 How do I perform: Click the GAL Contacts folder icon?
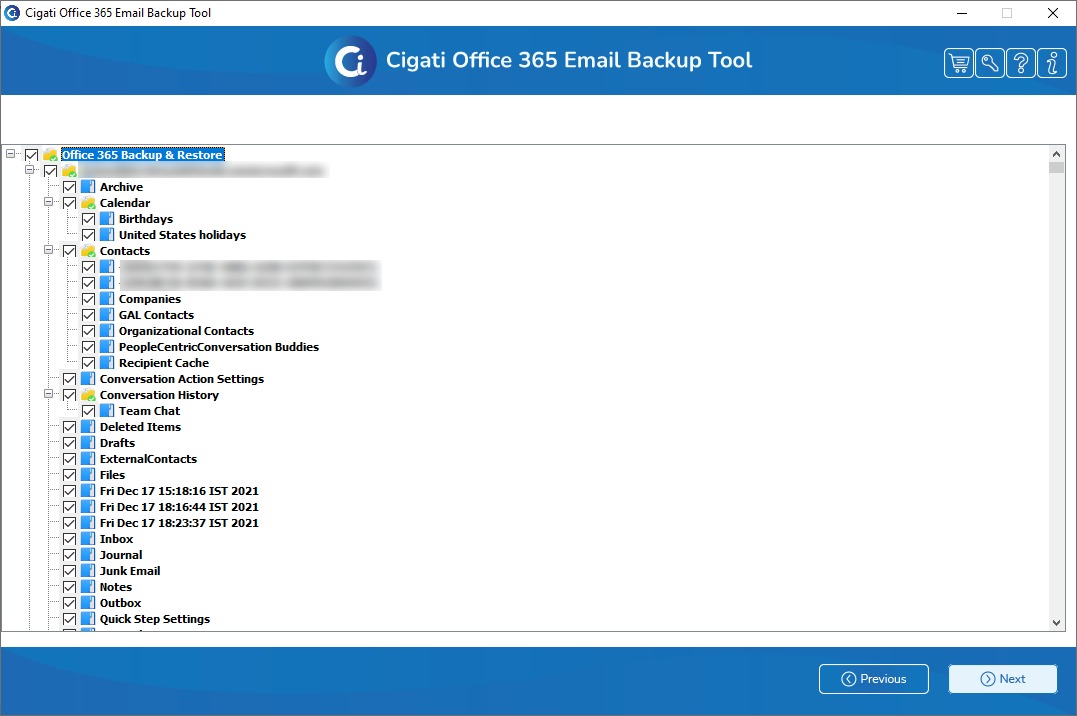pyautogui.click(x=107, y=315)
